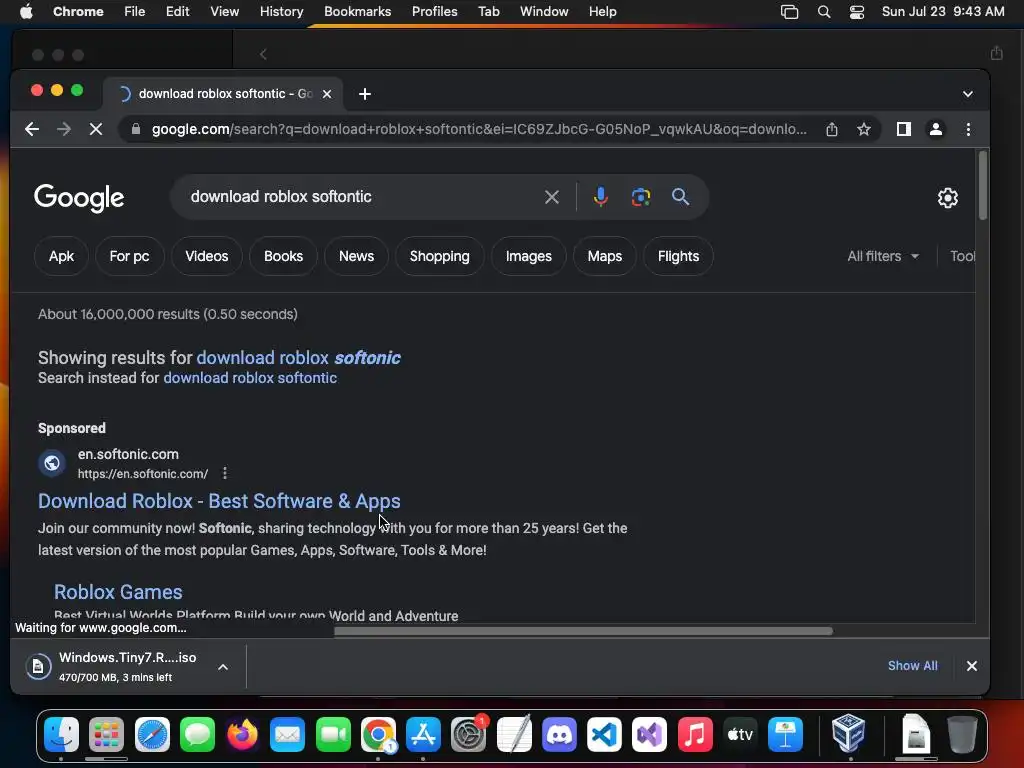The image size is (1024, 768).
Task: Open the History menu
Action: pos(281,11)
